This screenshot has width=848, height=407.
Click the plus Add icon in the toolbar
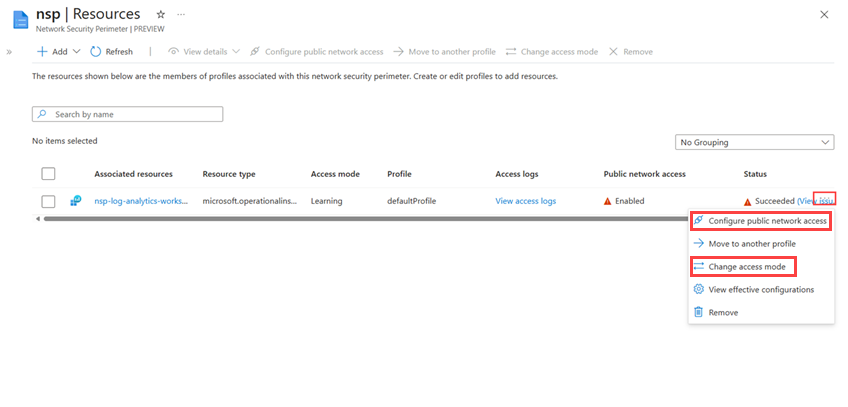pyautogui.click(x=42, y=51)
